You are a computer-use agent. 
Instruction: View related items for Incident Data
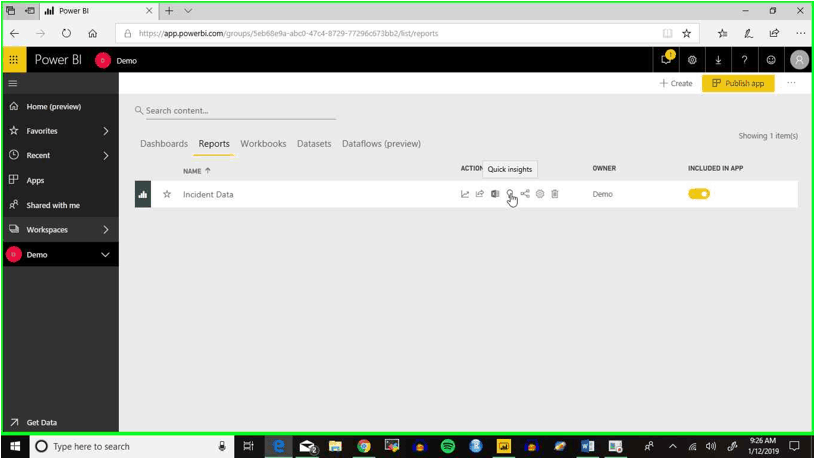click(x=525, y=194)
